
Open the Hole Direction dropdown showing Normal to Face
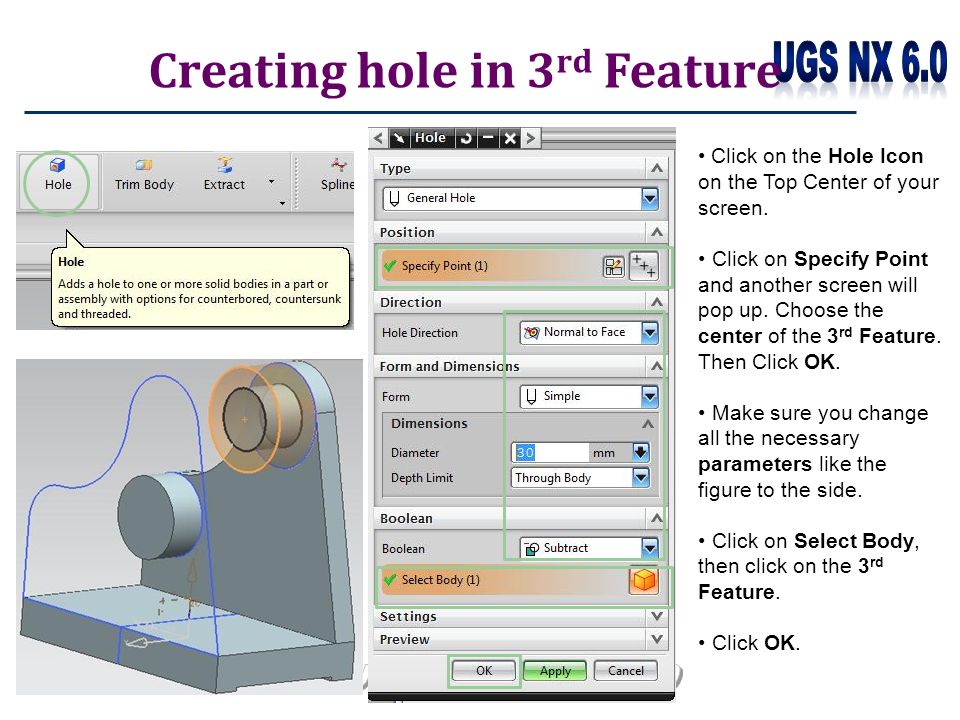[x=589, y=332]
